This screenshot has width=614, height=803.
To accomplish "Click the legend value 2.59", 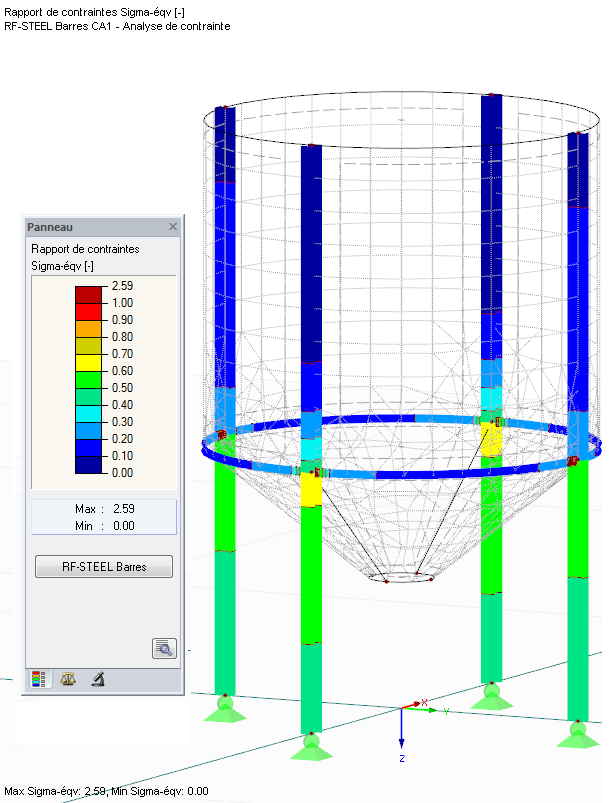I will pos(122,286).
